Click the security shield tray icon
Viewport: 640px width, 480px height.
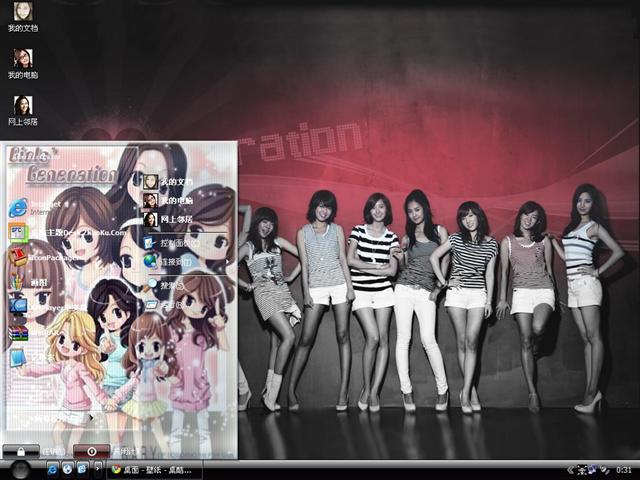point(605,470)
